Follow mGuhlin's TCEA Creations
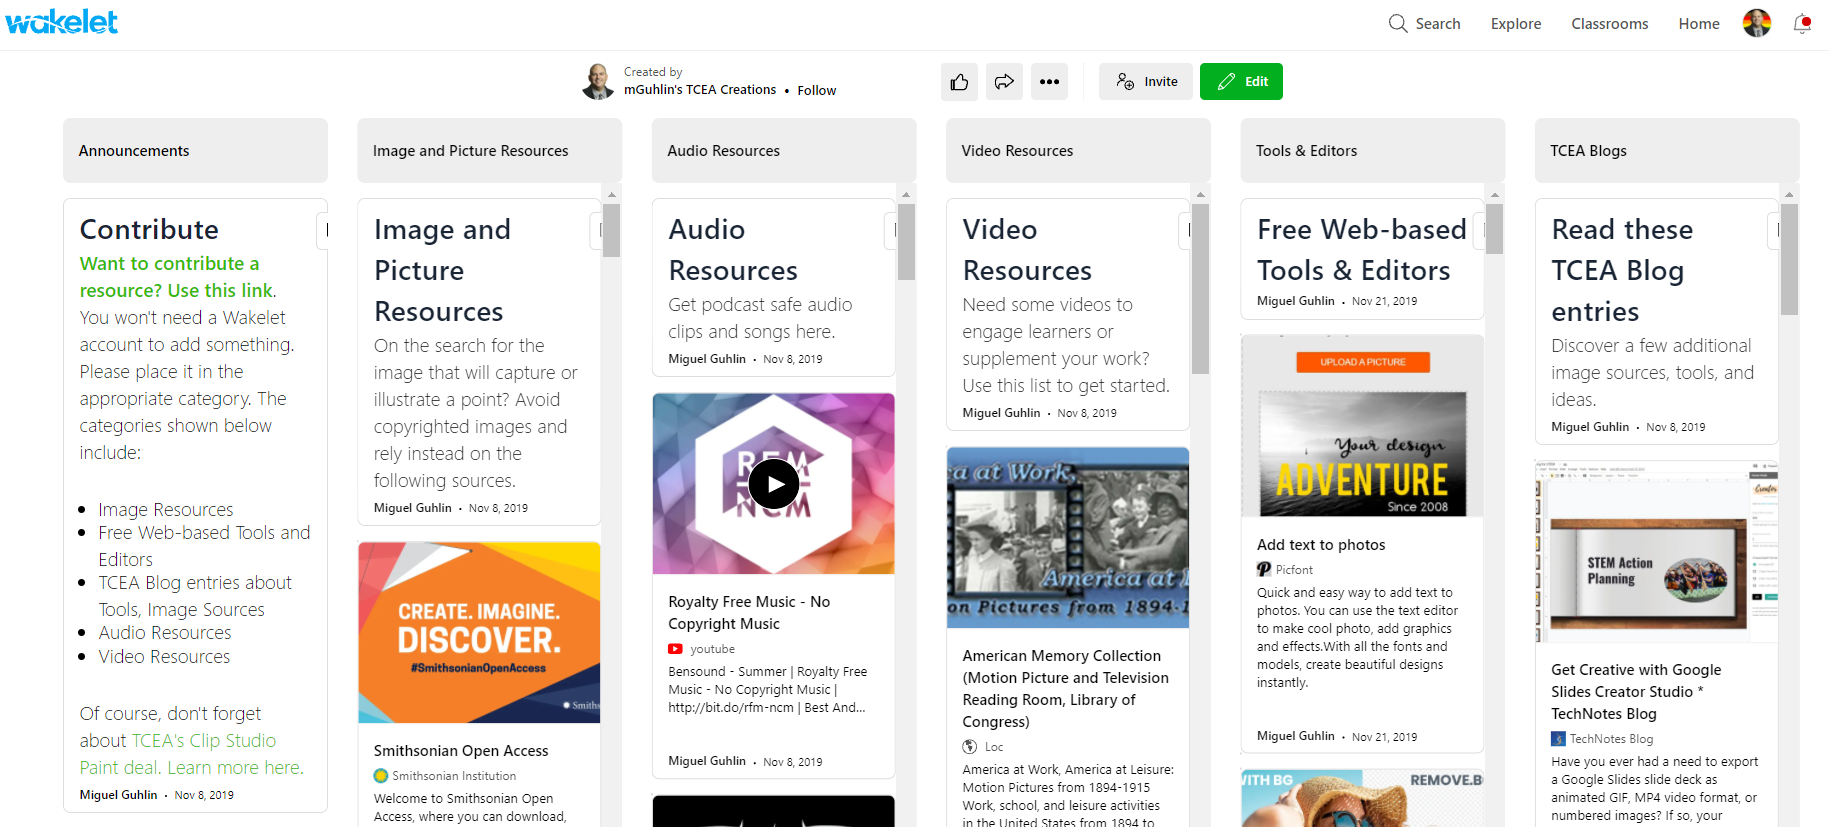1829x827 pixels. (816, 90)
